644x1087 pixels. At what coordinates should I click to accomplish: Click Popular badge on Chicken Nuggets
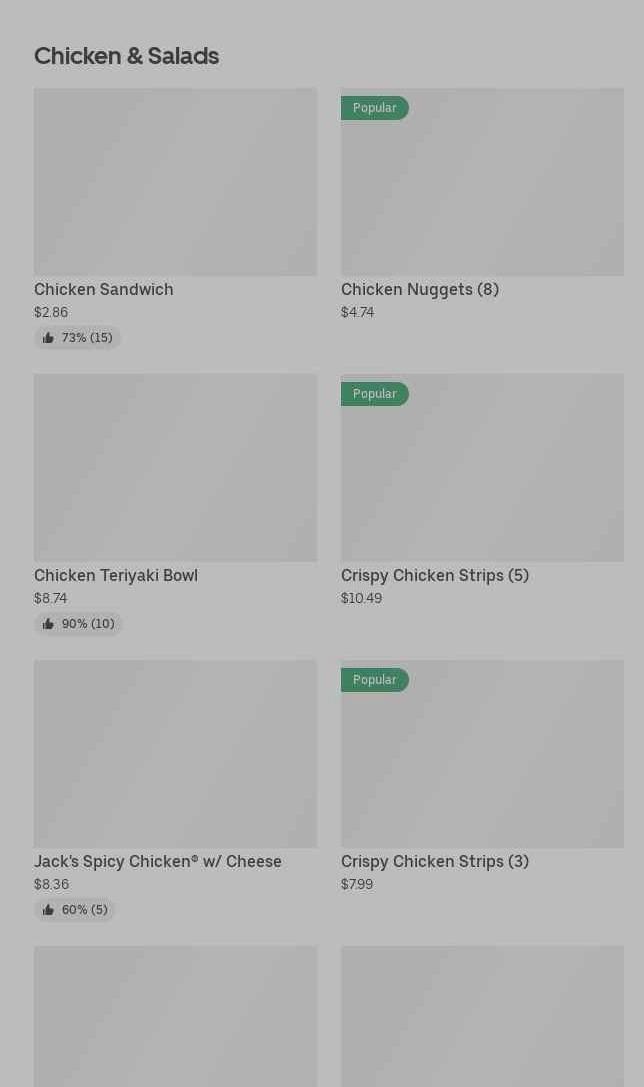374,108
